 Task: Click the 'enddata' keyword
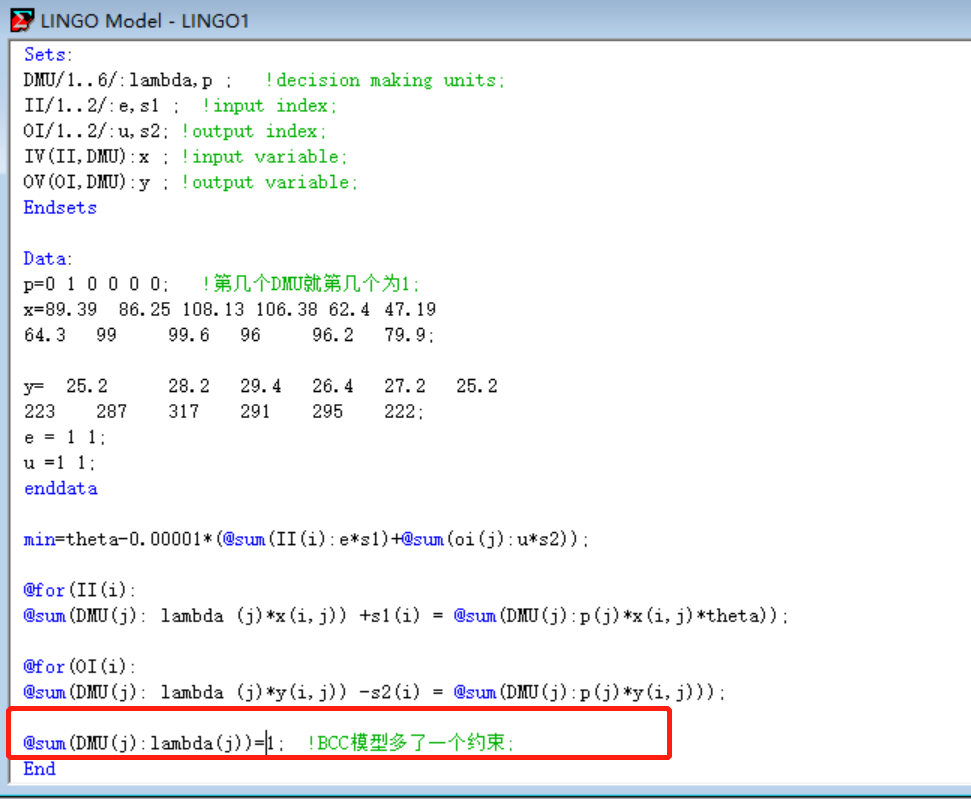(61, 489)
